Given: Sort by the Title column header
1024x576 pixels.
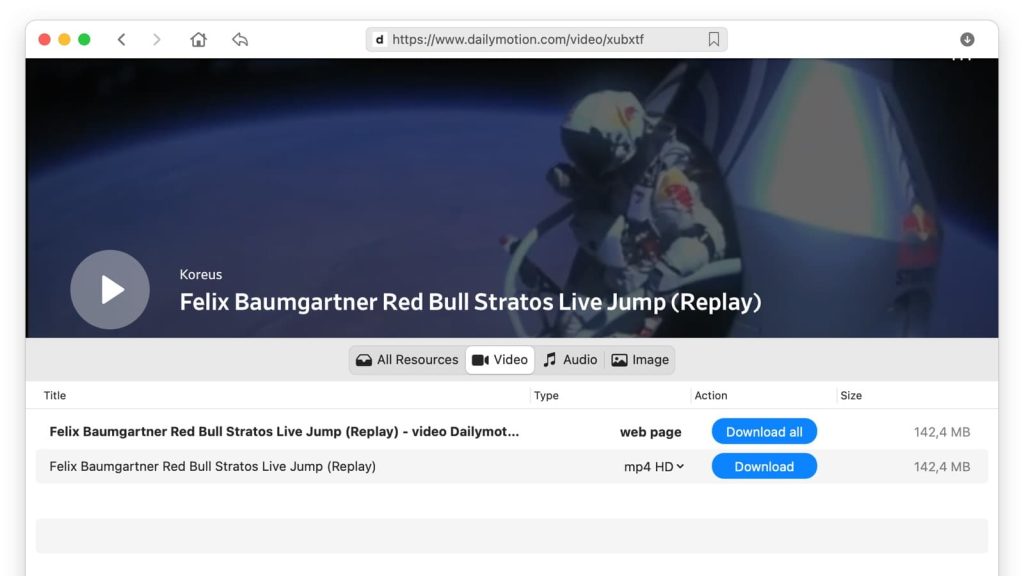Looking at the screenshot, I should tap(55, 395).
